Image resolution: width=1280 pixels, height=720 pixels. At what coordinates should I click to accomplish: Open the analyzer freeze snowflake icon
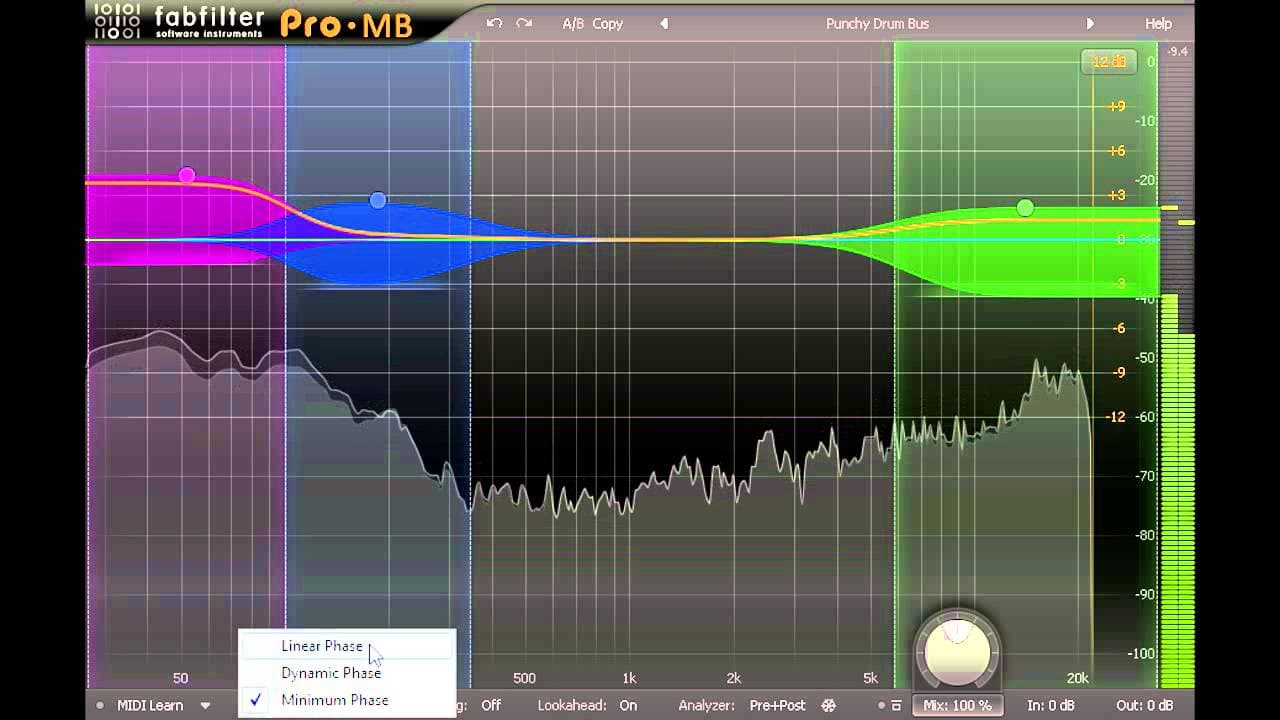(x=828, y=705)
